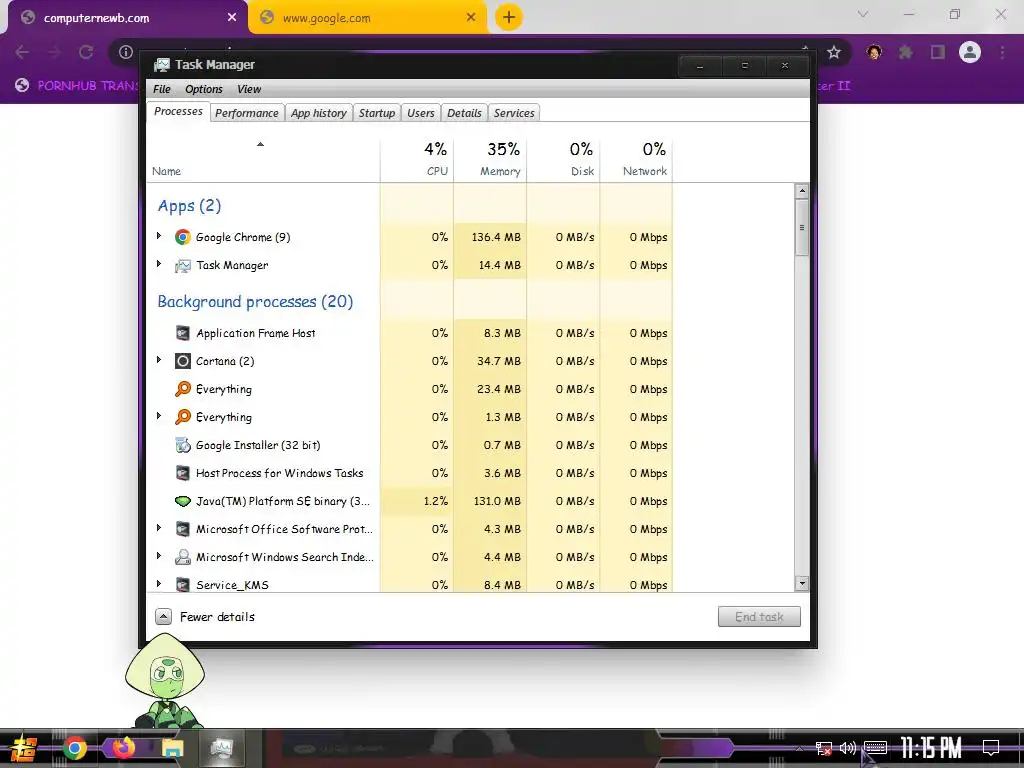Open the Start menu button
The width and height of the screenshot is (1024, 768).
click(24, 748)
